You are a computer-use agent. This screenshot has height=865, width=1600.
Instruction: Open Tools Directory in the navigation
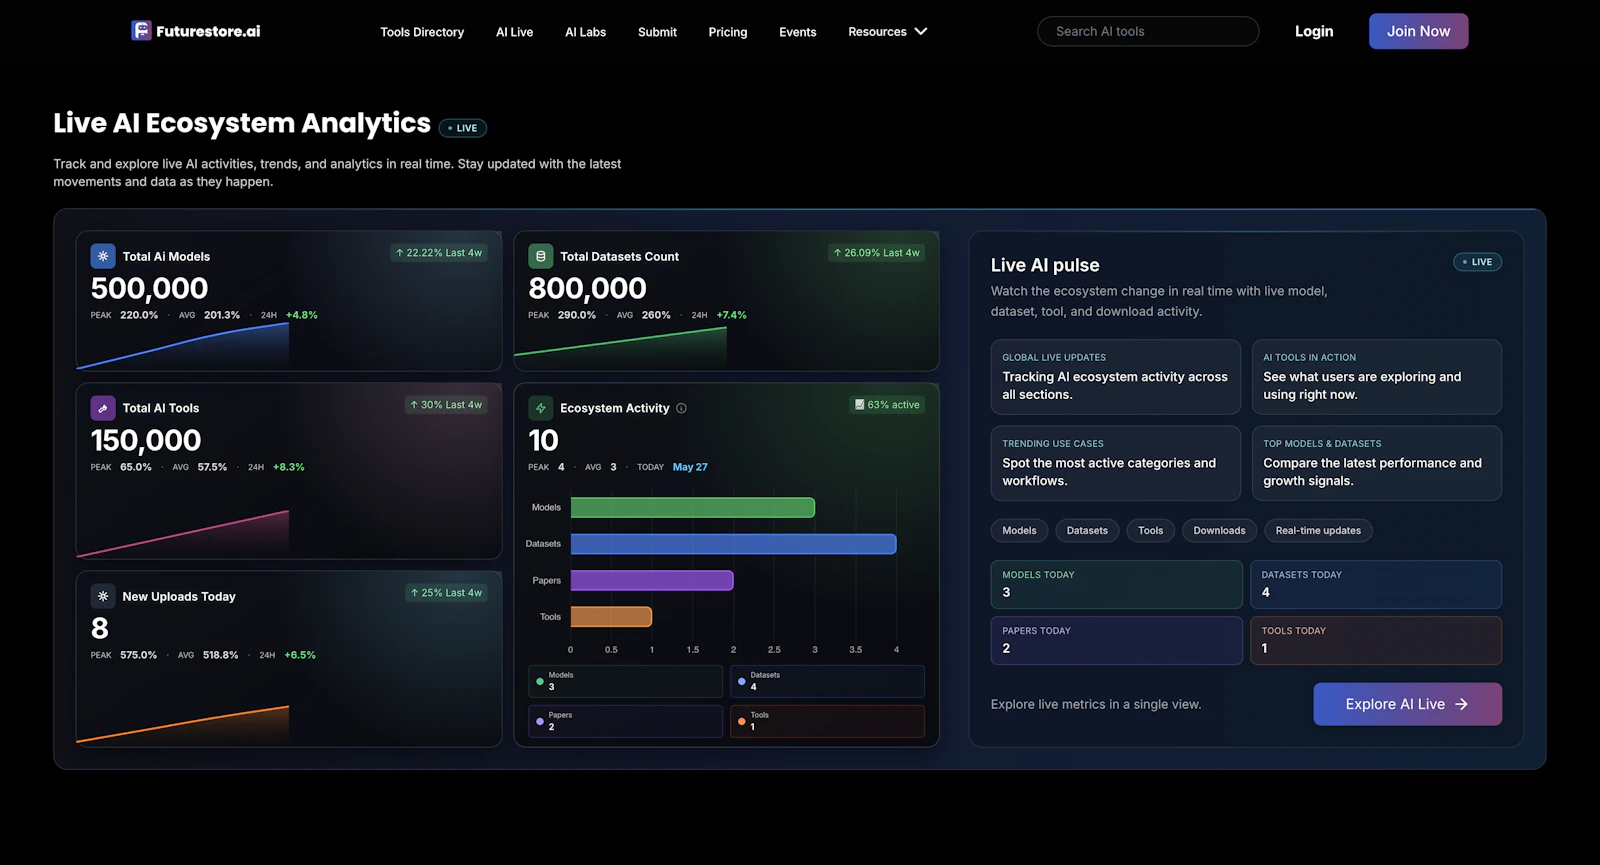point(422,32)
